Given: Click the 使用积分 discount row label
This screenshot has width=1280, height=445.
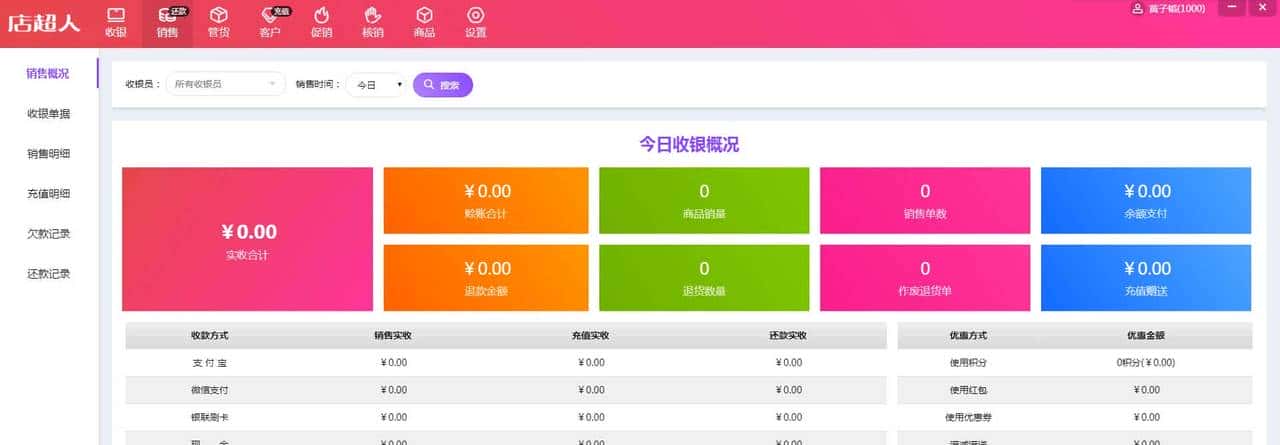Looking at the screenshot, I should [968, 362].
